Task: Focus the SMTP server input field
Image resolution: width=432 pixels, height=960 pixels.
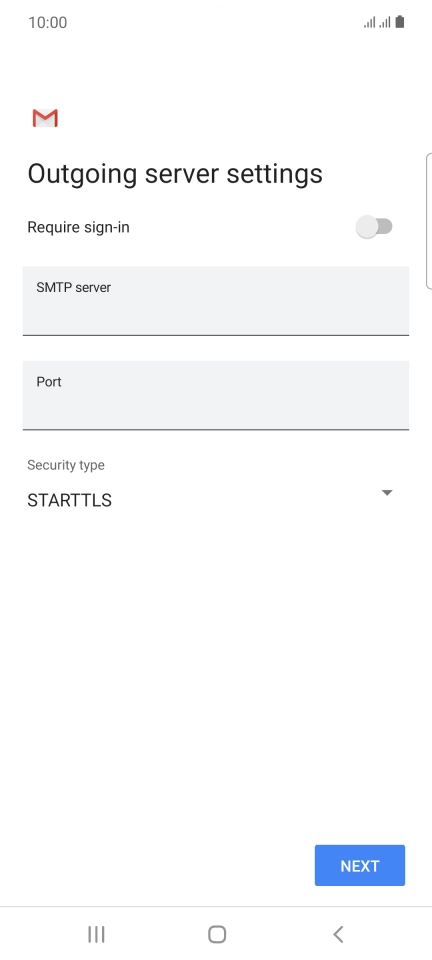Action: [x=215, y=301]
